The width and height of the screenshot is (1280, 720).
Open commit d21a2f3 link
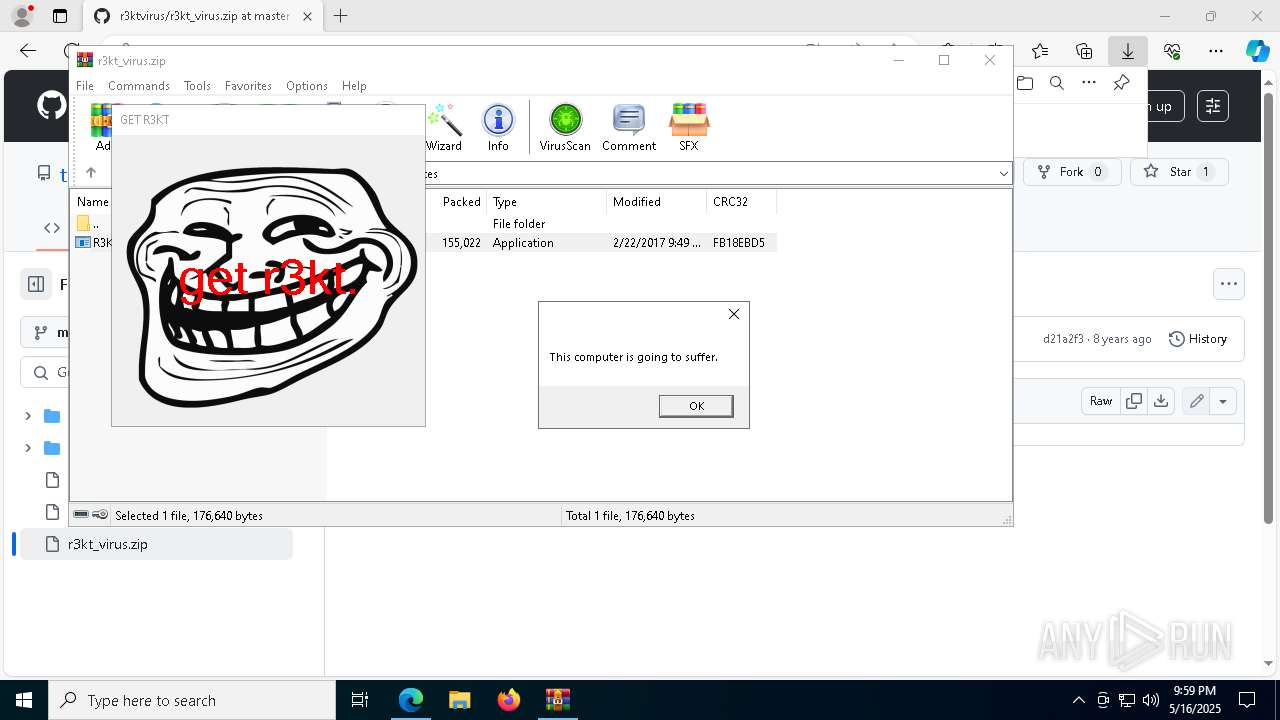(1063, 339)
